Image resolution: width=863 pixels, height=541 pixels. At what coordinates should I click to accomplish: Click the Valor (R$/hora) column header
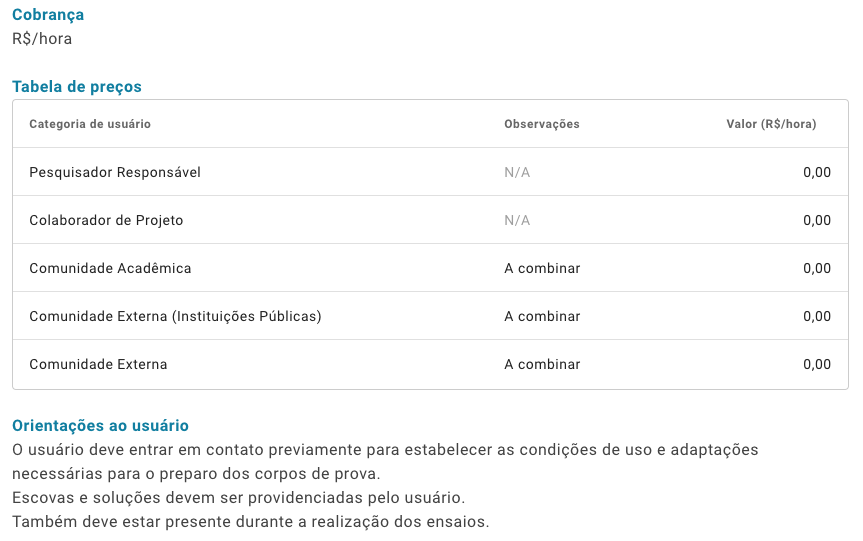(771, 124)
